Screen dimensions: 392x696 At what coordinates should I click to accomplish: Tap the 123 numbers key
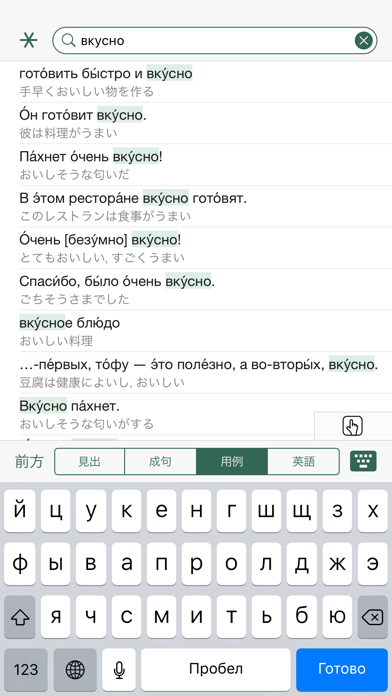26,669
